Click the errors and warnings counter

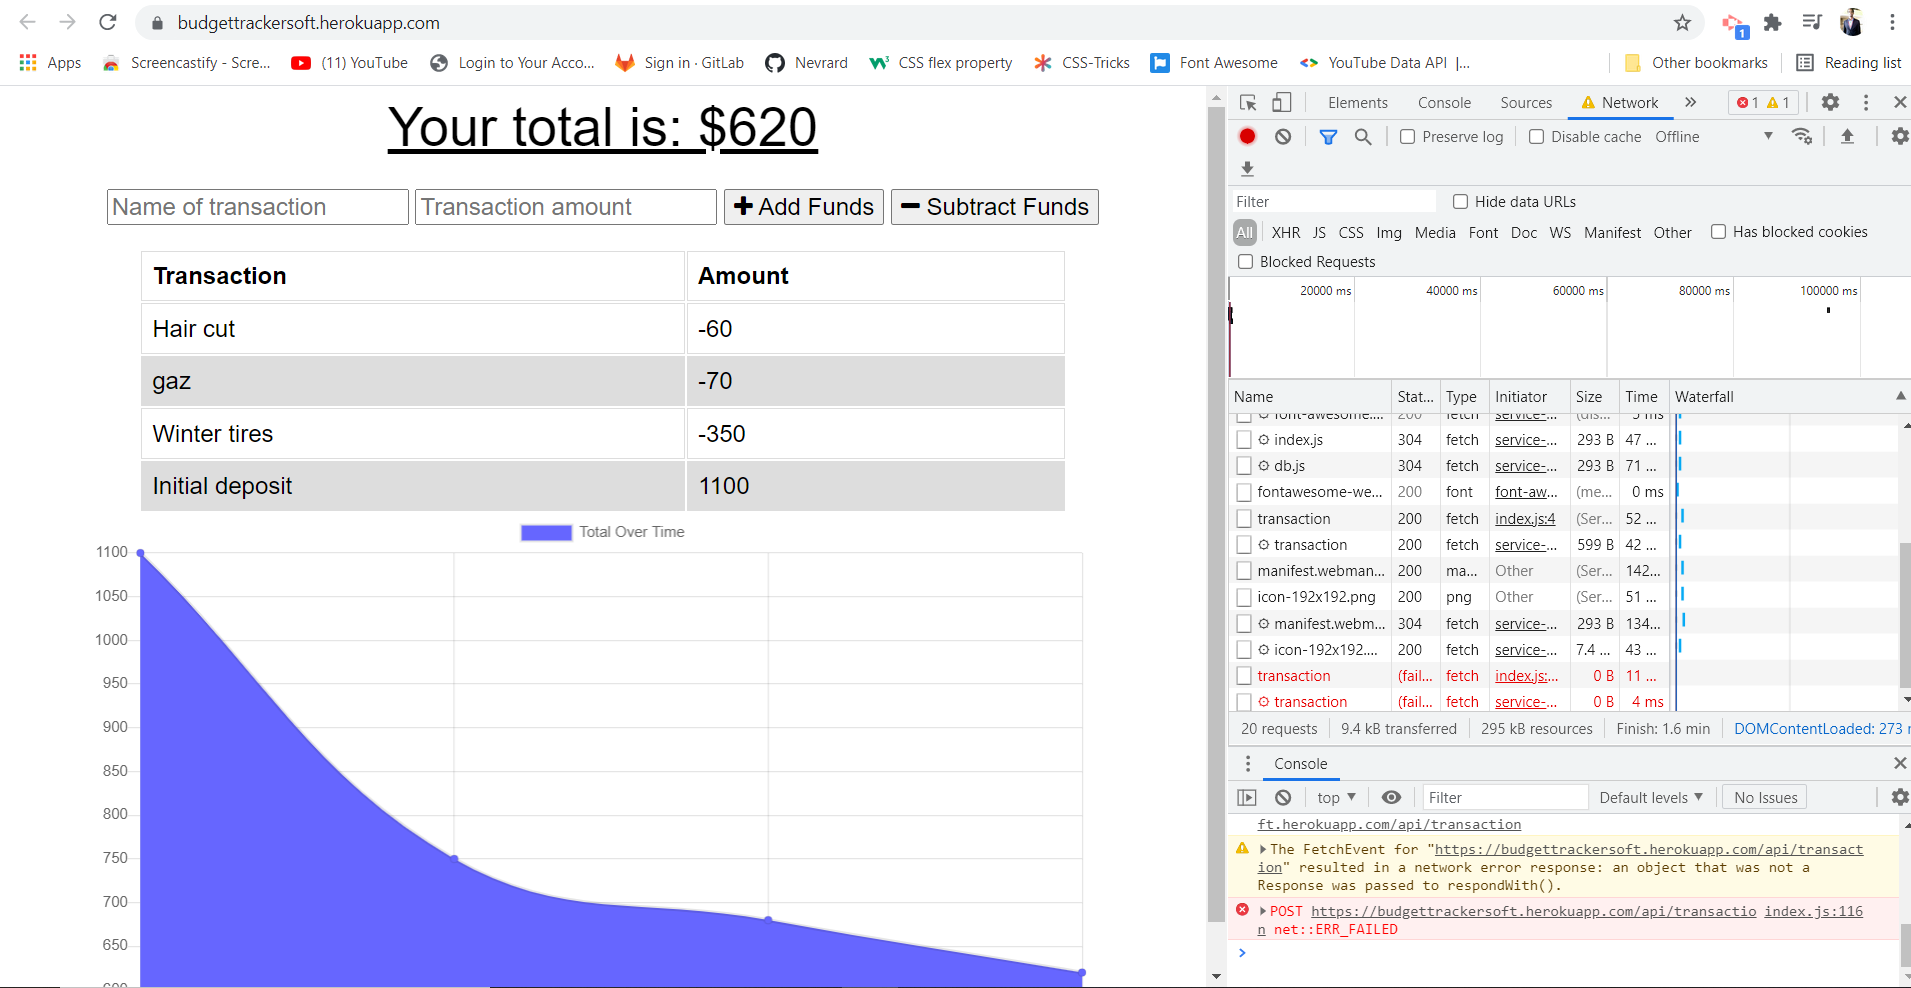[x=1763, y=102]
